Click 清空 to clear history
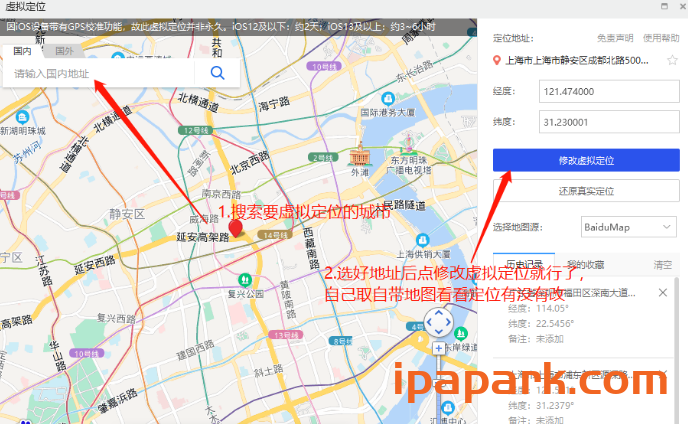The image size is (688, 424). (663, 265)
